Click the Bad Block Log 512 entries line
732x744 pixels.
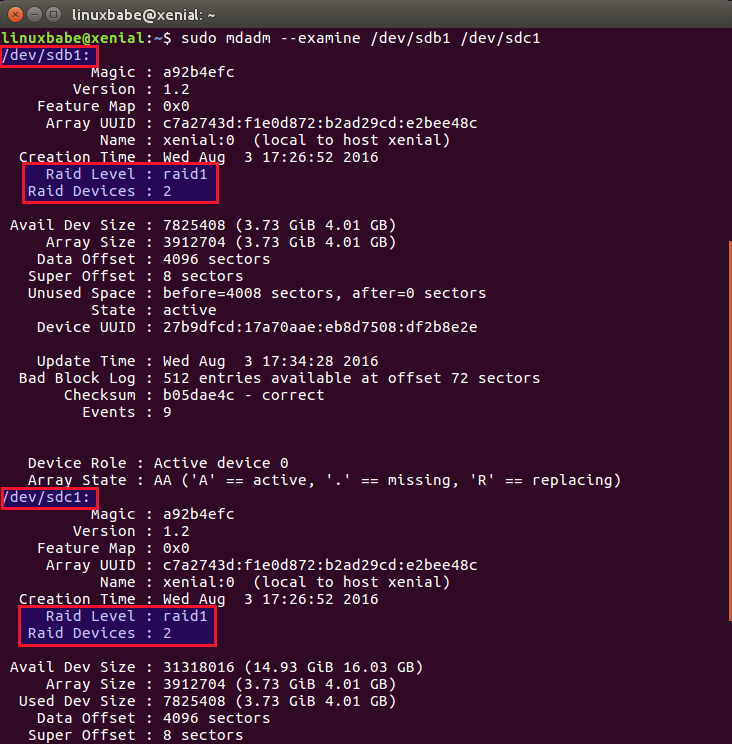pyautogui.click(x=279, y=378)
